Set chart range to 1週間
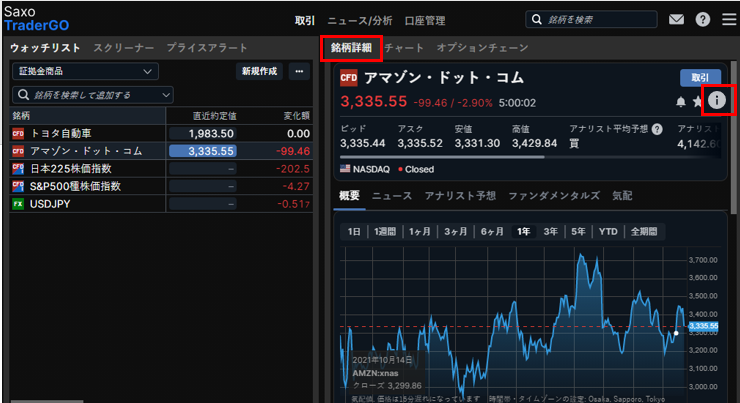The width and height of the screenshot is (740, 403). [x=385, y=232]
